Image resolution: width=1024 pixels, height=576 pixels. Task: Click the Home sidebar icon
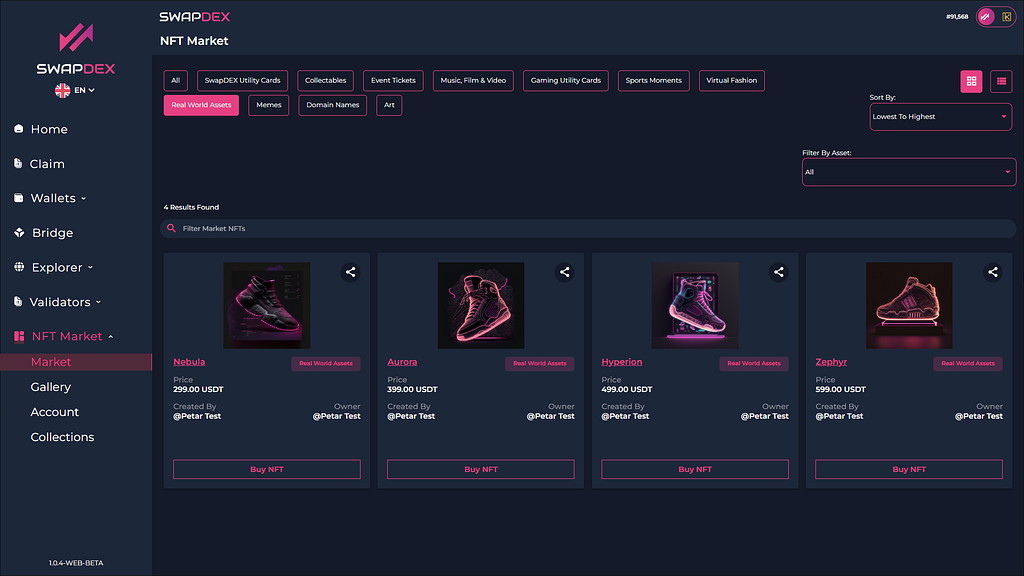[x=19, y=129]
